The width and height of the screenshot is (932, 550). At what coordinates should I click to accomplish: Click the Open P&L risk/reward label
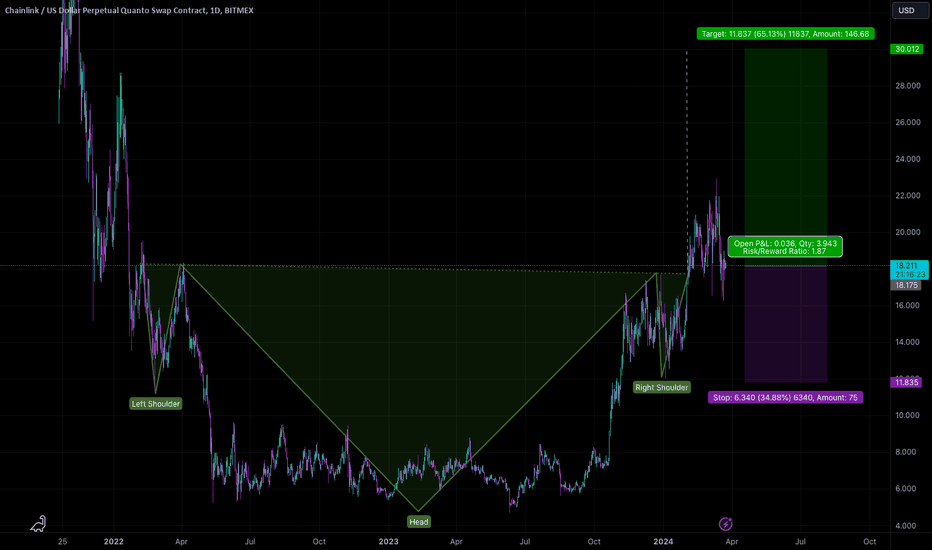785,247
